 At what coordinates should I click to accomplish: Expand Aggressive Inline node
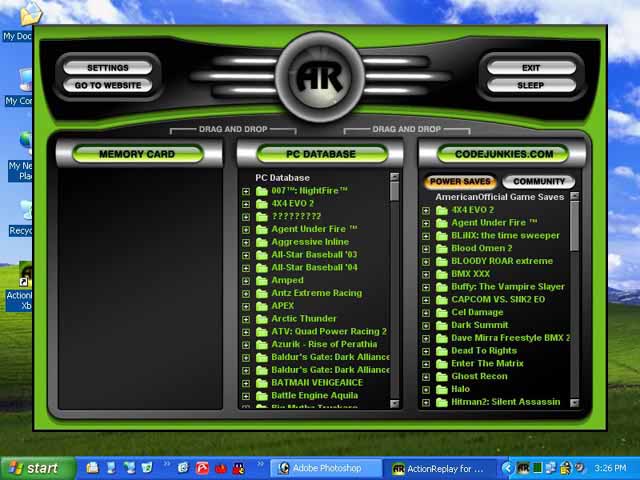(246, 242)
